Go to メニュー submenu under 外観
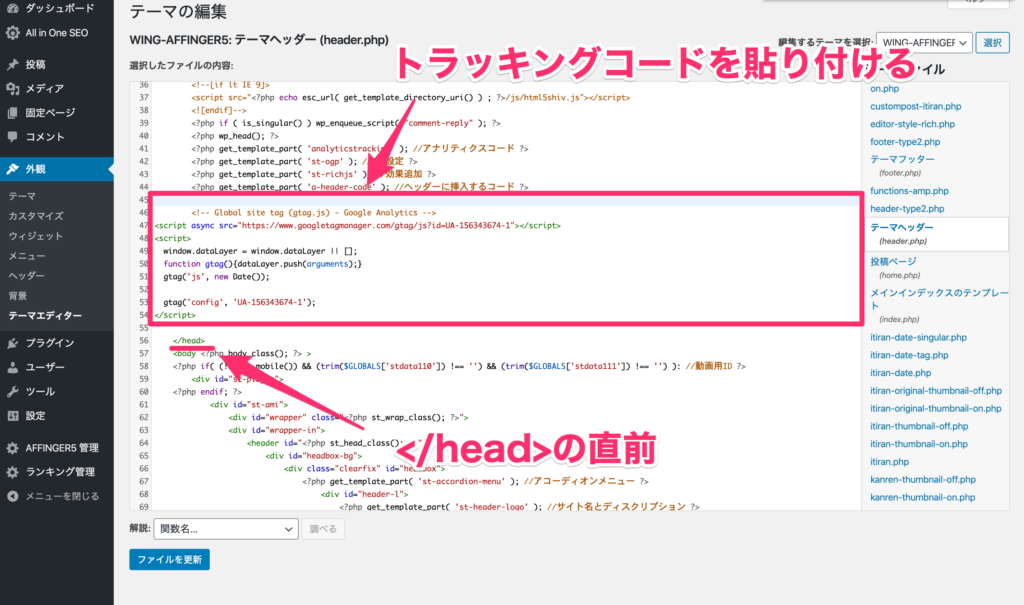Screen dimensions: 1024x605 [27, 255]
